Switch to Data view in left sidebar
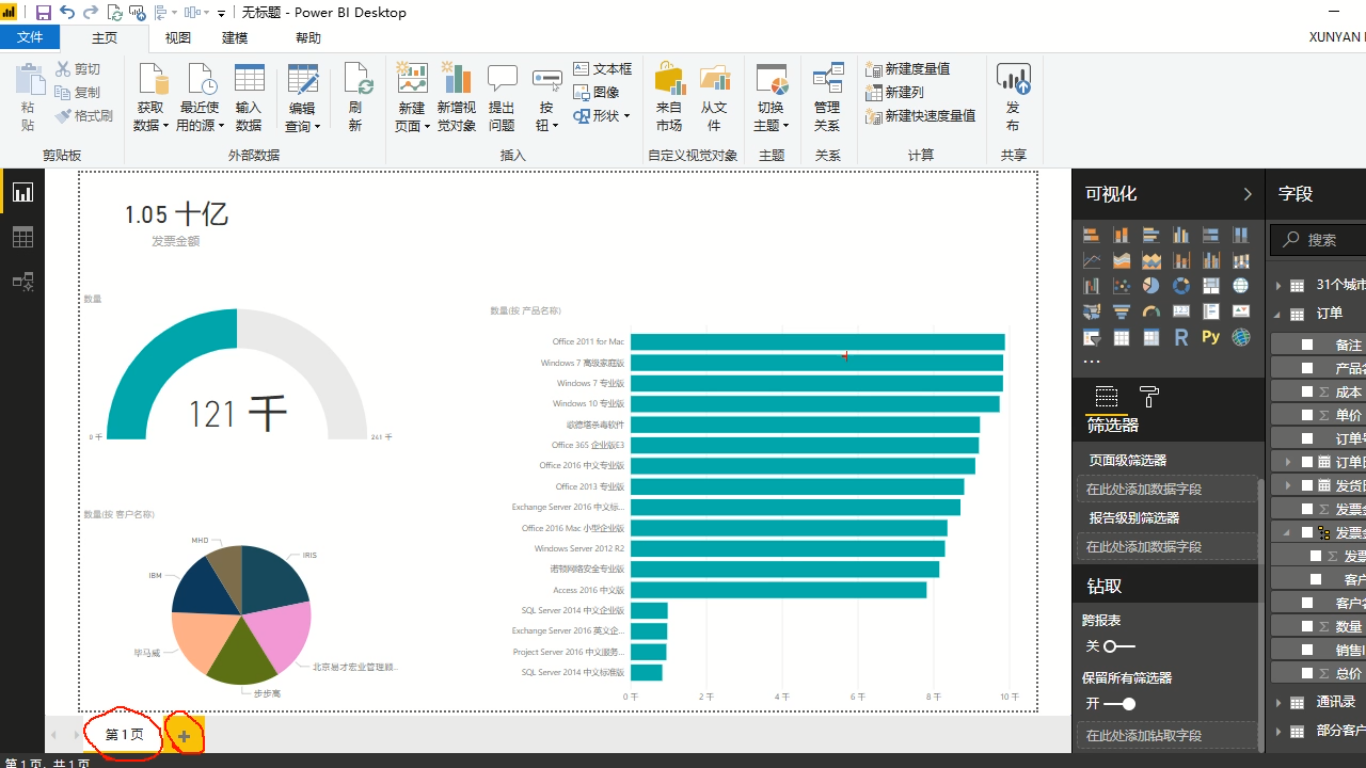The height and width of the screenshot is (768, 1366). click(22, 237)
